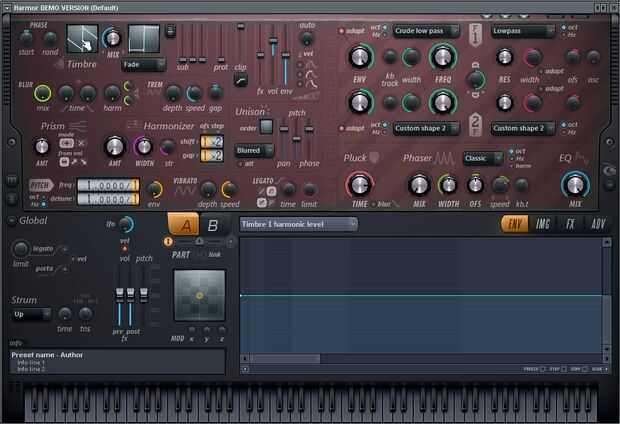This screenshot has height=424, width=620.
Task: Click the clip curve button
Action: point(240,80)
